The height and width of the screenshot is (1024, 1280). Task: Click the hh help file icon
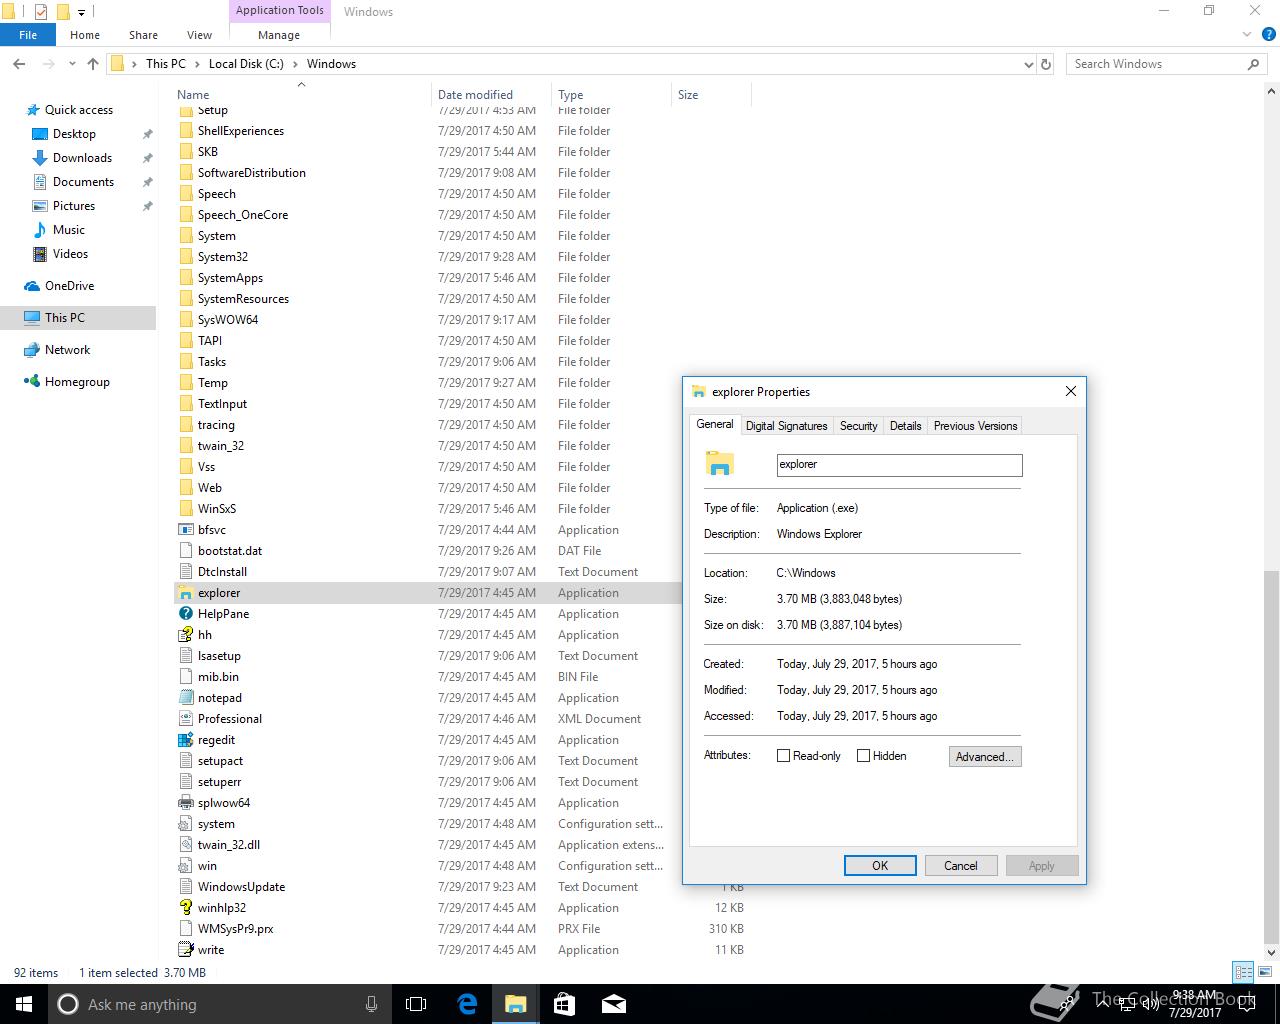pos(185,635)
